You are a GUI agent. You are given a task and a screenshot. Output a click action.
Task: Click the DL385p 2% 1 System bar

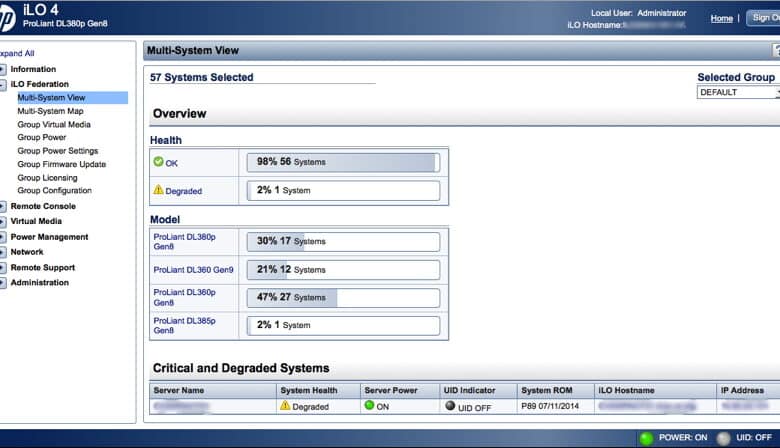click(x=343, y=326)
